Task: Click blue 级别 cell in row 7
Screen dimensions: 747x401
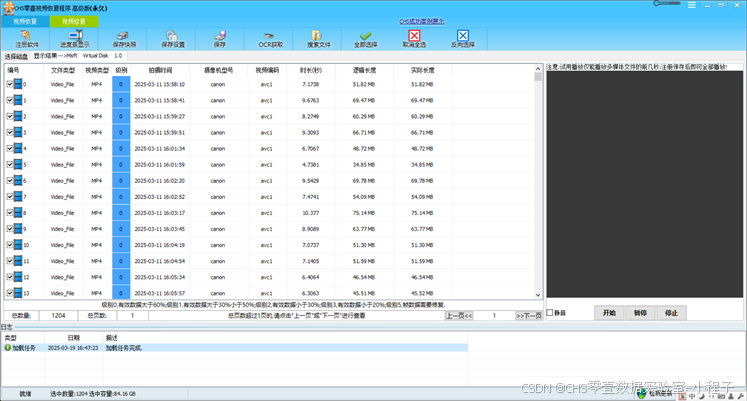Action: click(121, 197)
